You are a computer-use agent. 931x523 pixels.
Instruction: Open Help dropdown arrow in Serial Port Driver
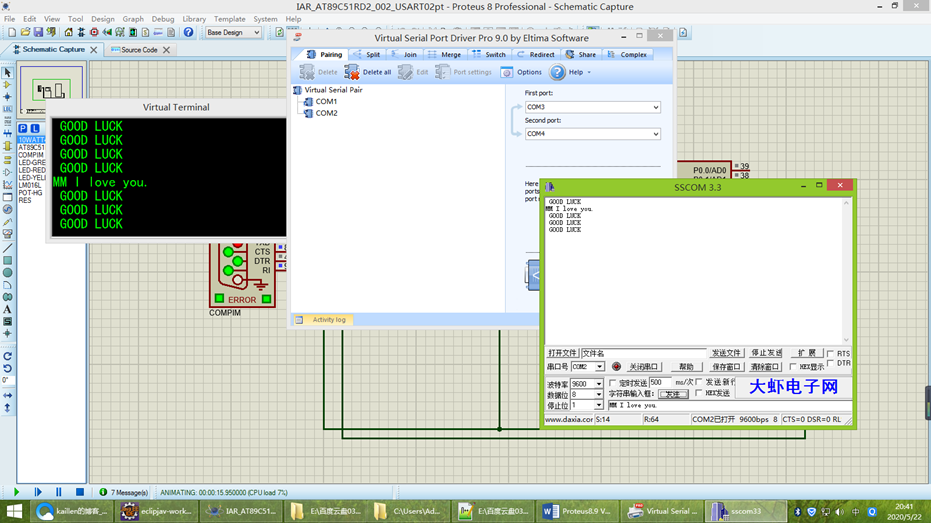[589, 72]
